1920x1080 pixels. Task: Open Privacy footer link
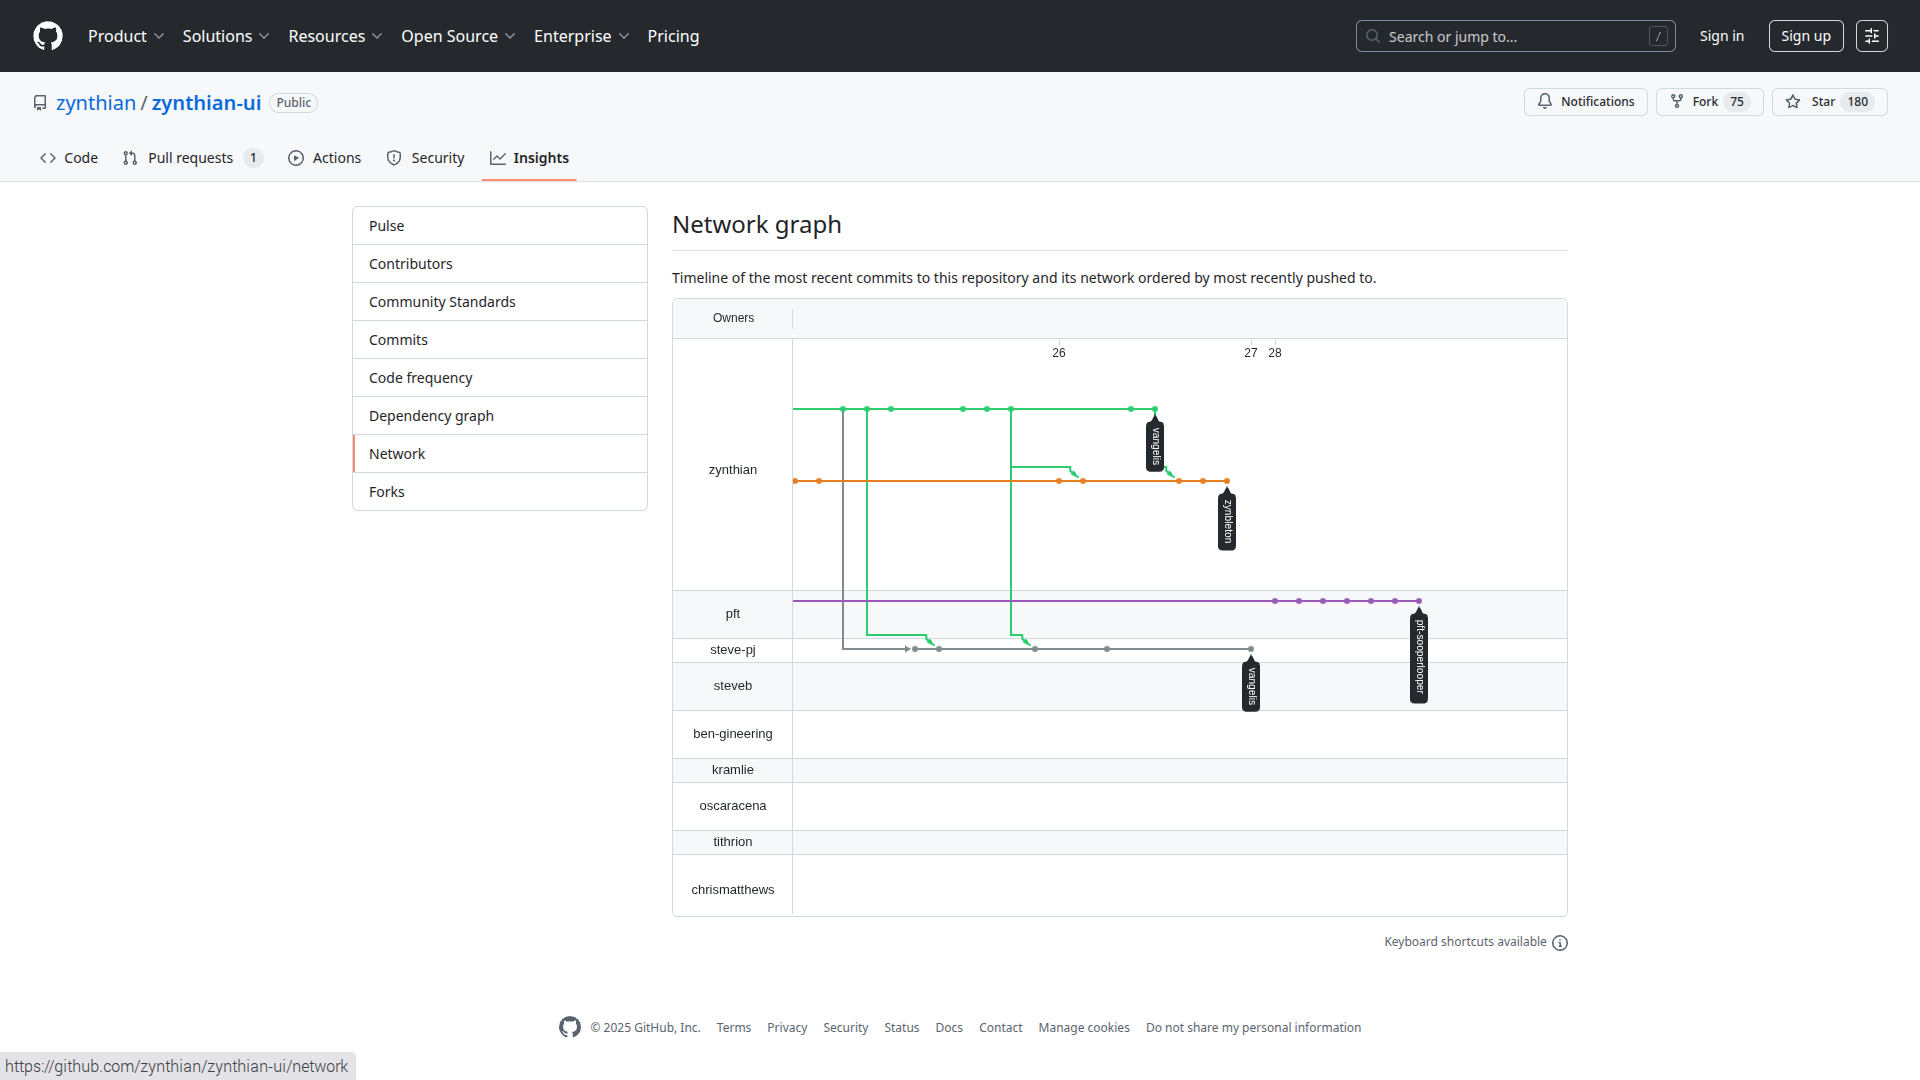click(x=787, y=1028)
